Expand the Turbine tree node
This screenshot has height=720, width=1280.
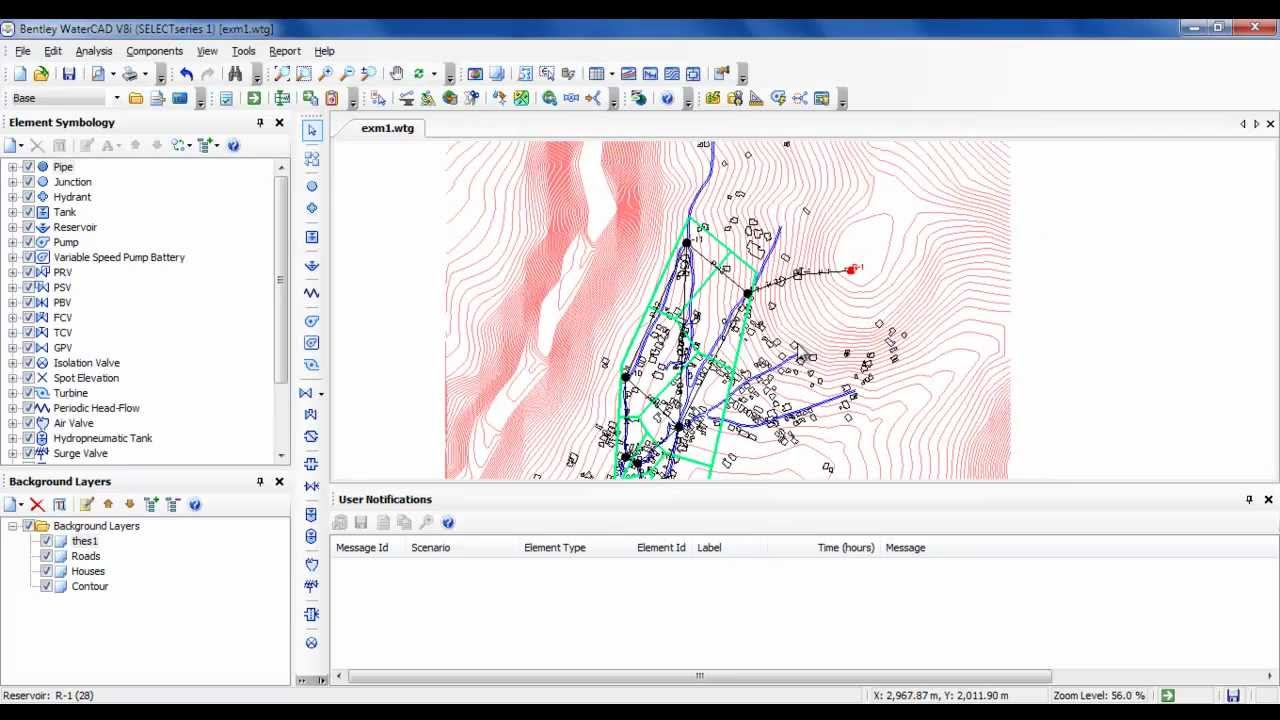(12, 393)
